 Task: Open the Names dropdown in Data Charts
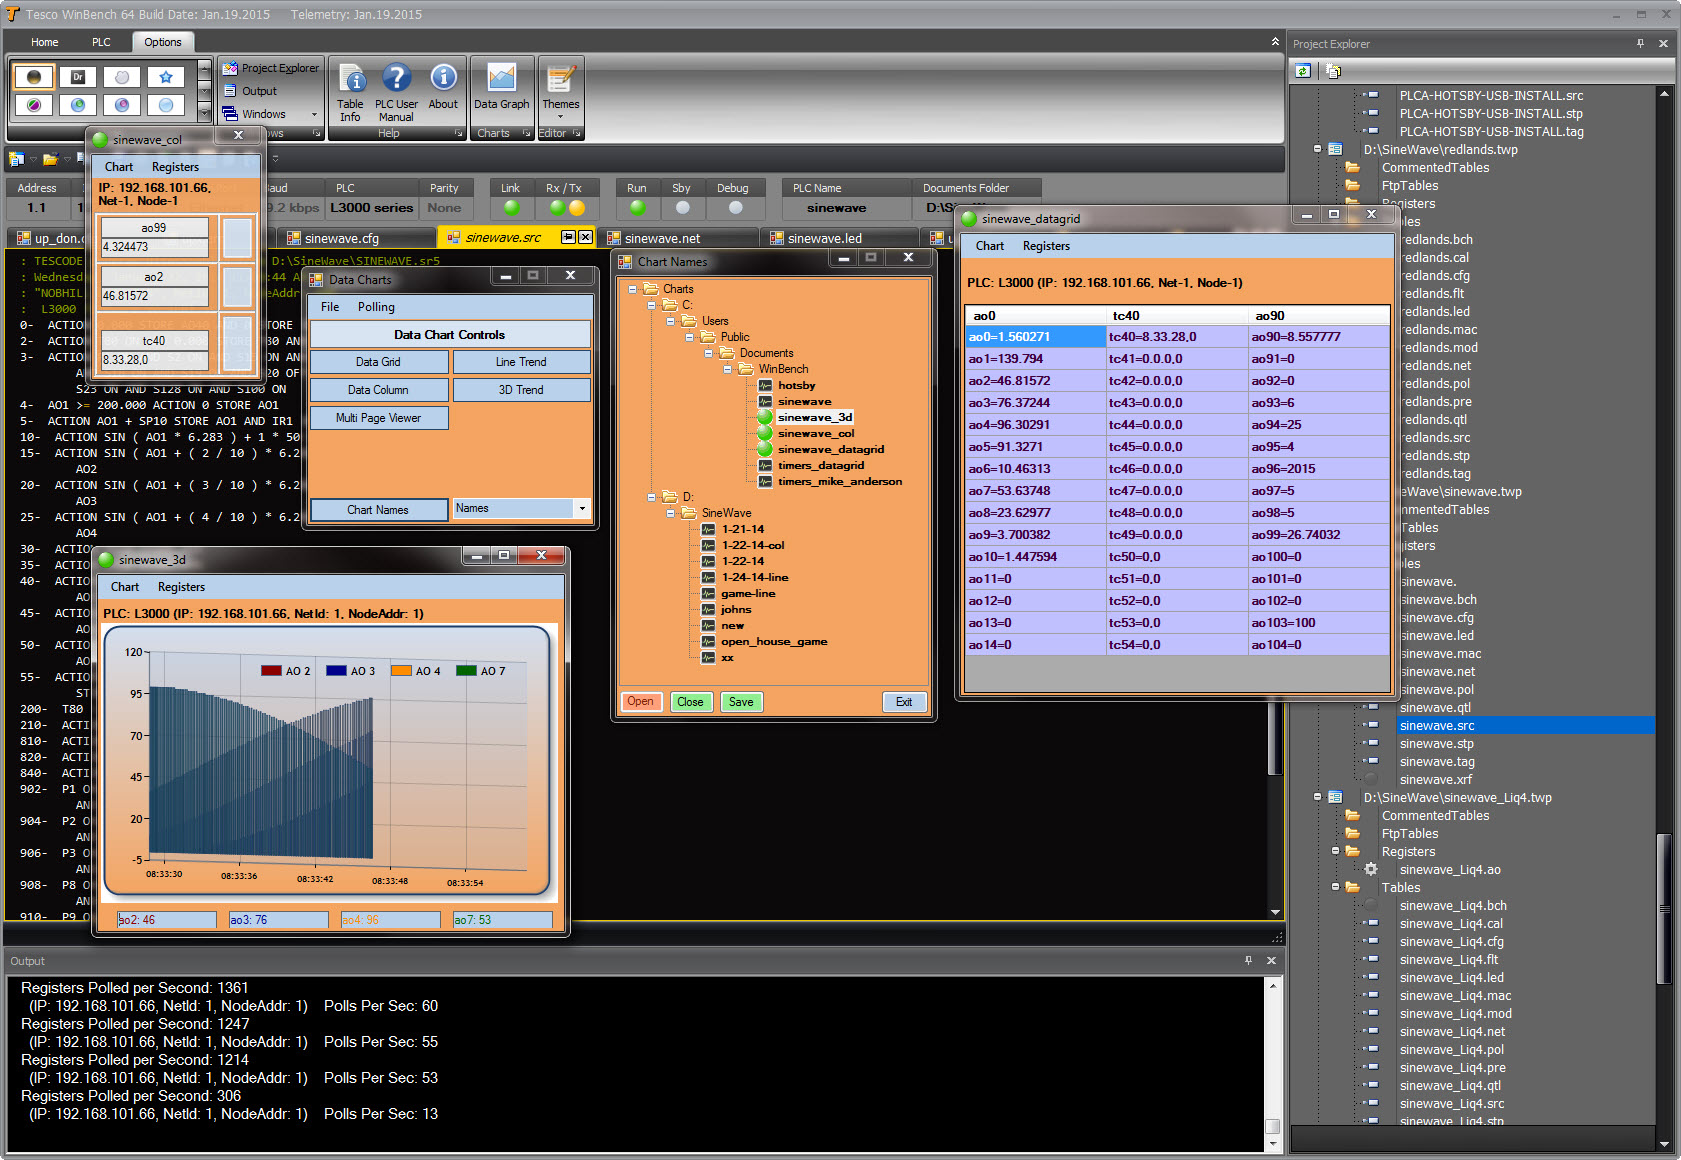pyautogui.click(x=580, y=508)
